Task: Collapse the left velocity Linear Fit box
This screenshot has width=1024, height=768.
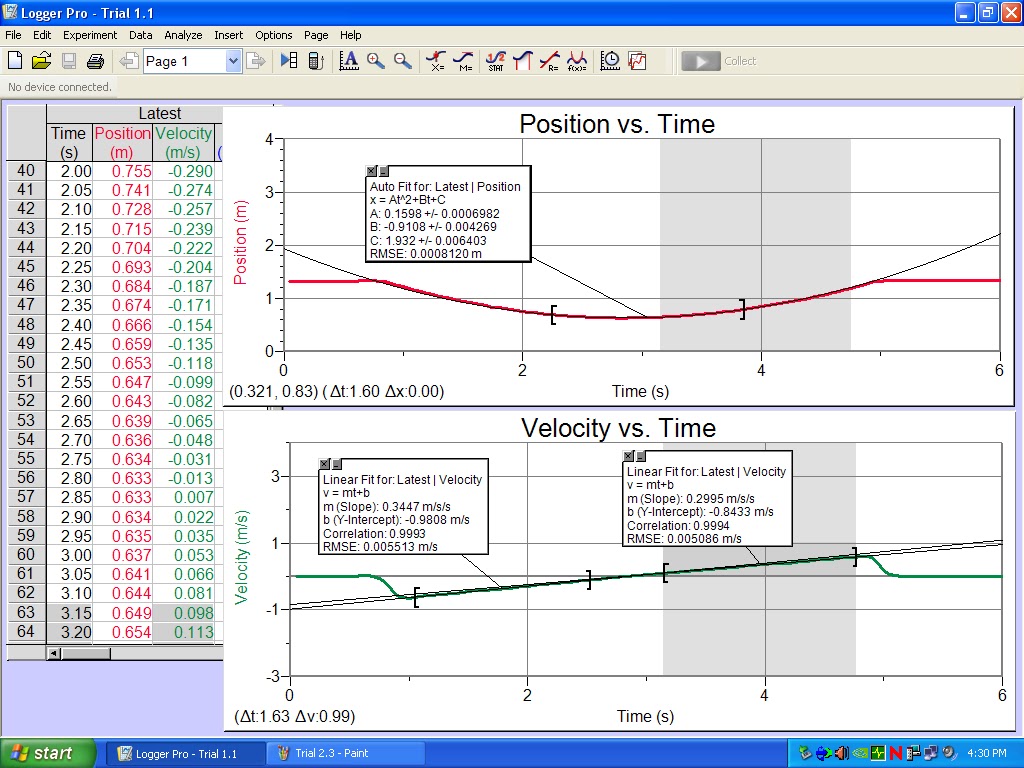Action: [x=336, y=463]
